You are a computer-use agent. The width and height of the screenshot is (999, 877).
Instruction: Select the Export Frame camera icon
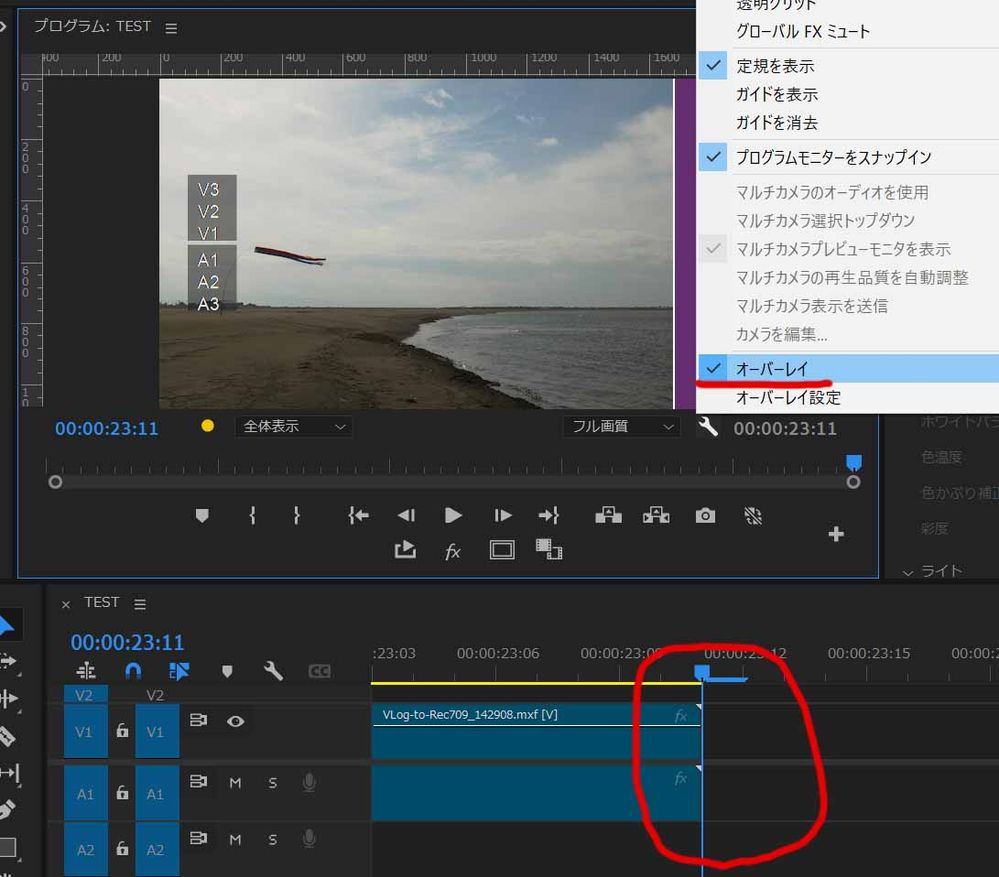[705, 515]
